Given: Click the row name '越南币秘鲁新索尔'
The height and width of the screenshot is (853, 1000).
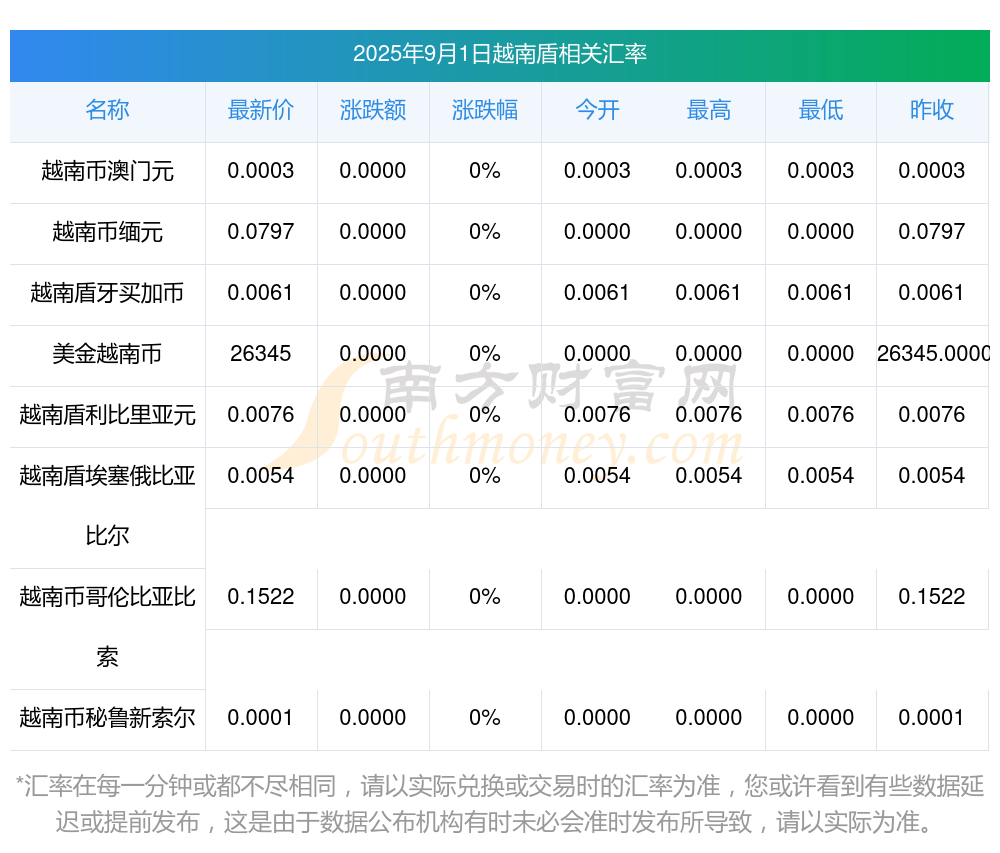Looking at the screenshot, I should coord(107,718).
